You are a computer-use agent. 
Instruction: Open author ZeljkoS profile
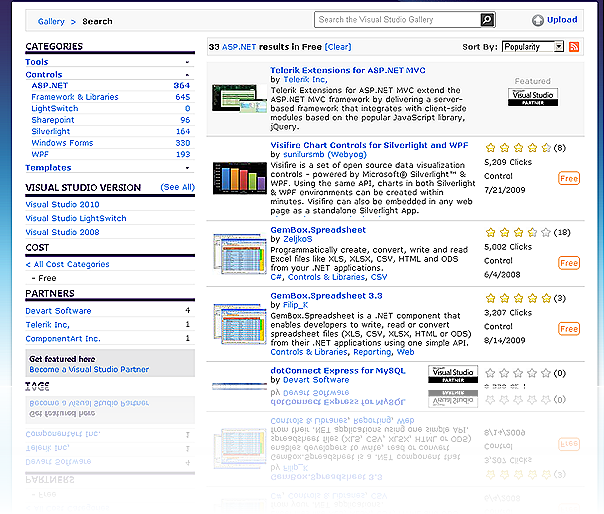[x=298, y=239]
